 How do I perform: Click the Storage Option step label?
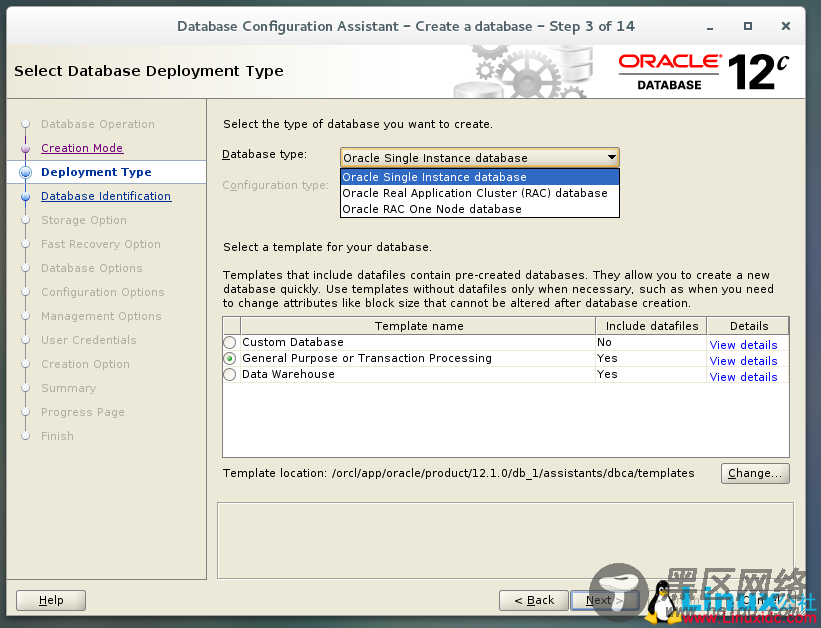(x=84, y=220)
